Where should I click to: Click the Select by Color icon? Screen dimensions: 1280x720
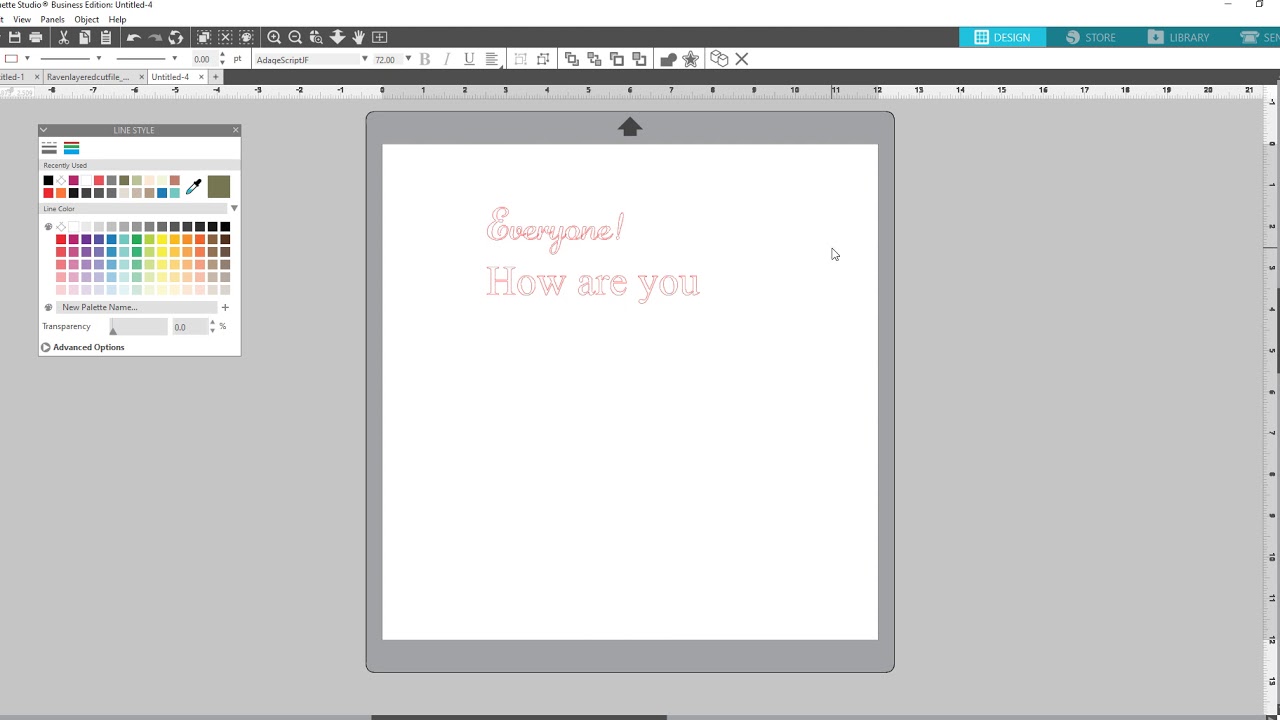coord(246,37)
